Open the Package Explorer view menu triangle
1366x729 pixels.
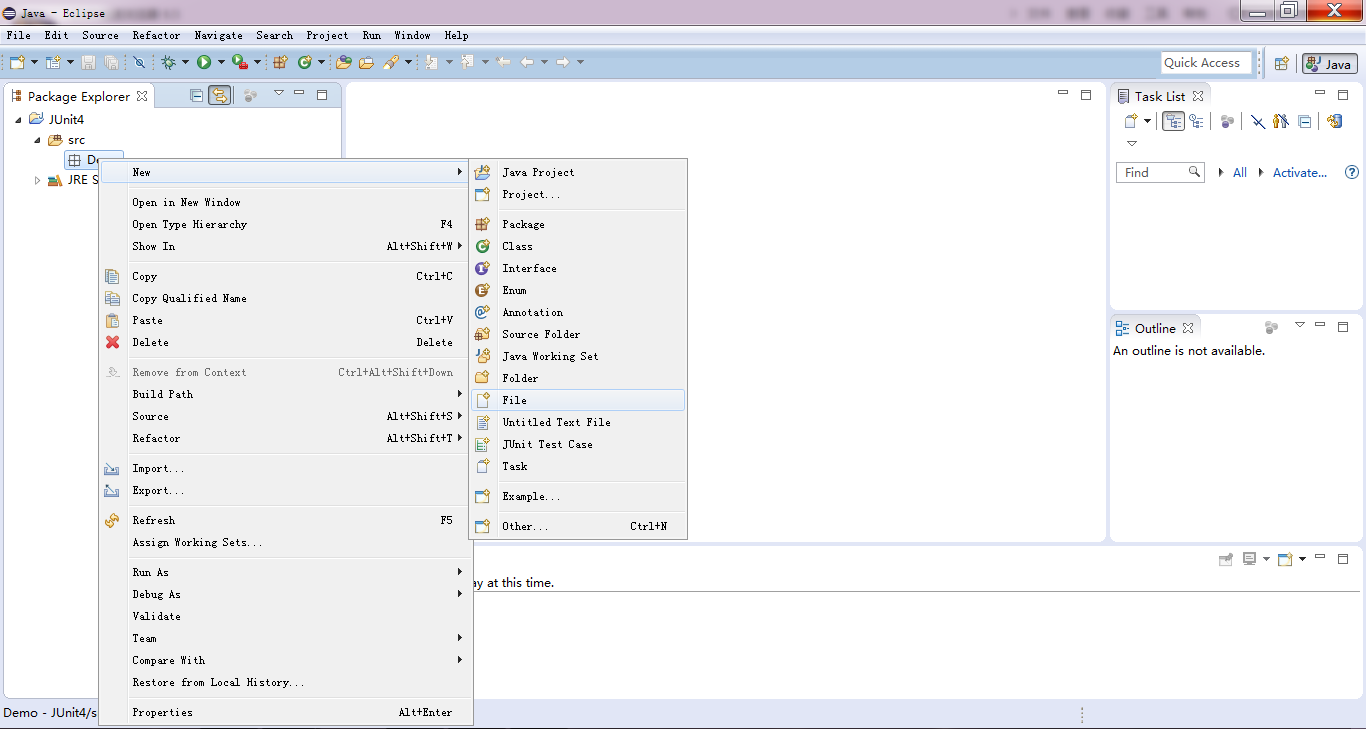[279, 93]
